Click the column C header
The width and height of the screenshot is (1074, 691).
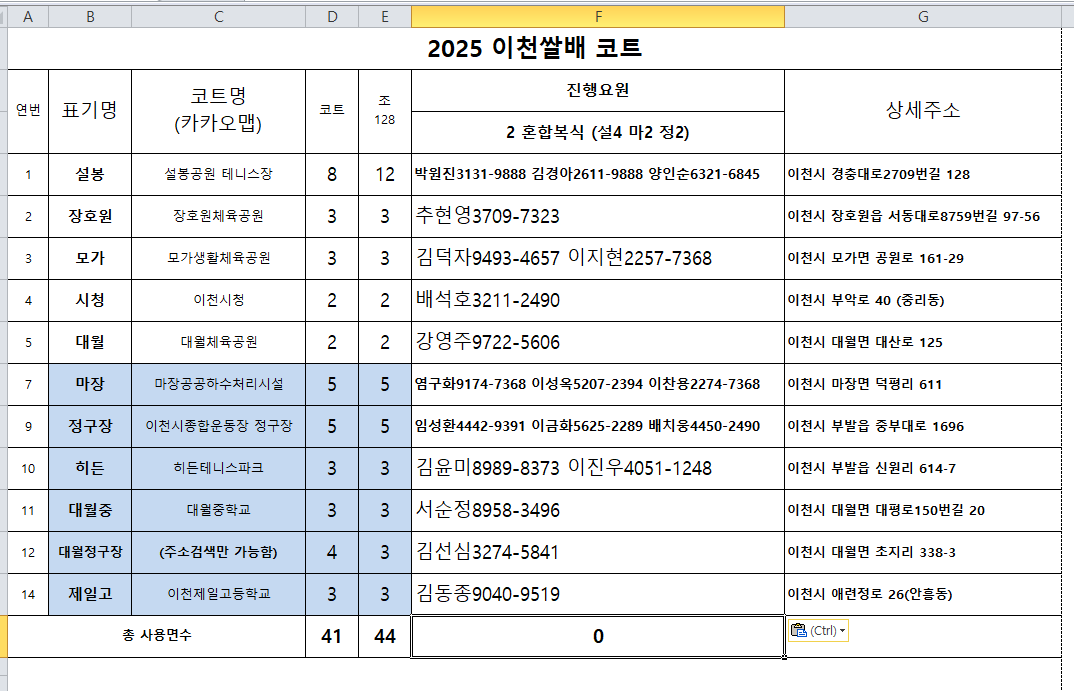click(x=218, y=16)
